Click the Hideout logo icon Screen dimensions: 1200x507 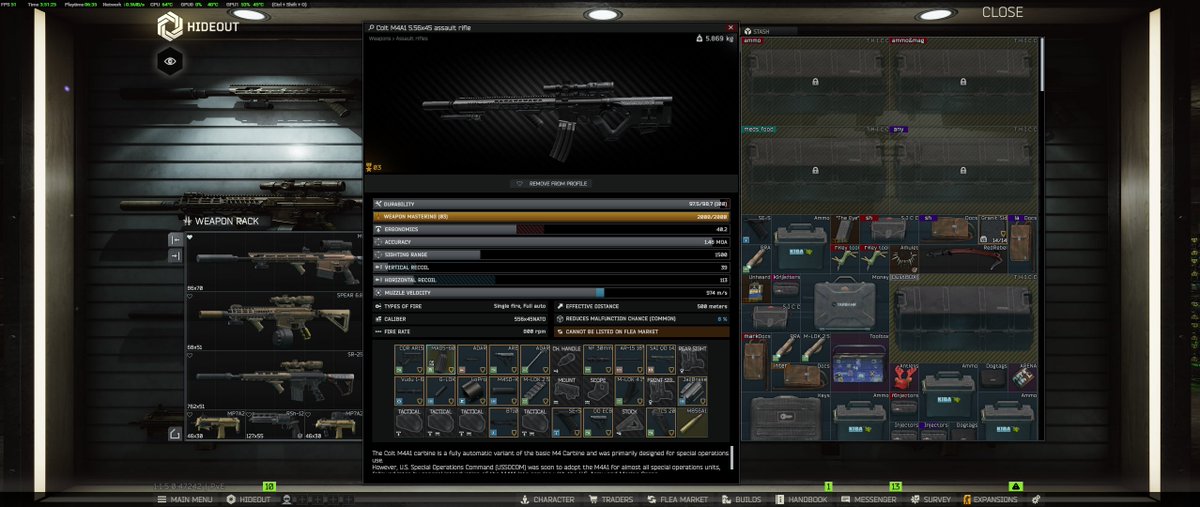[171, 25]
